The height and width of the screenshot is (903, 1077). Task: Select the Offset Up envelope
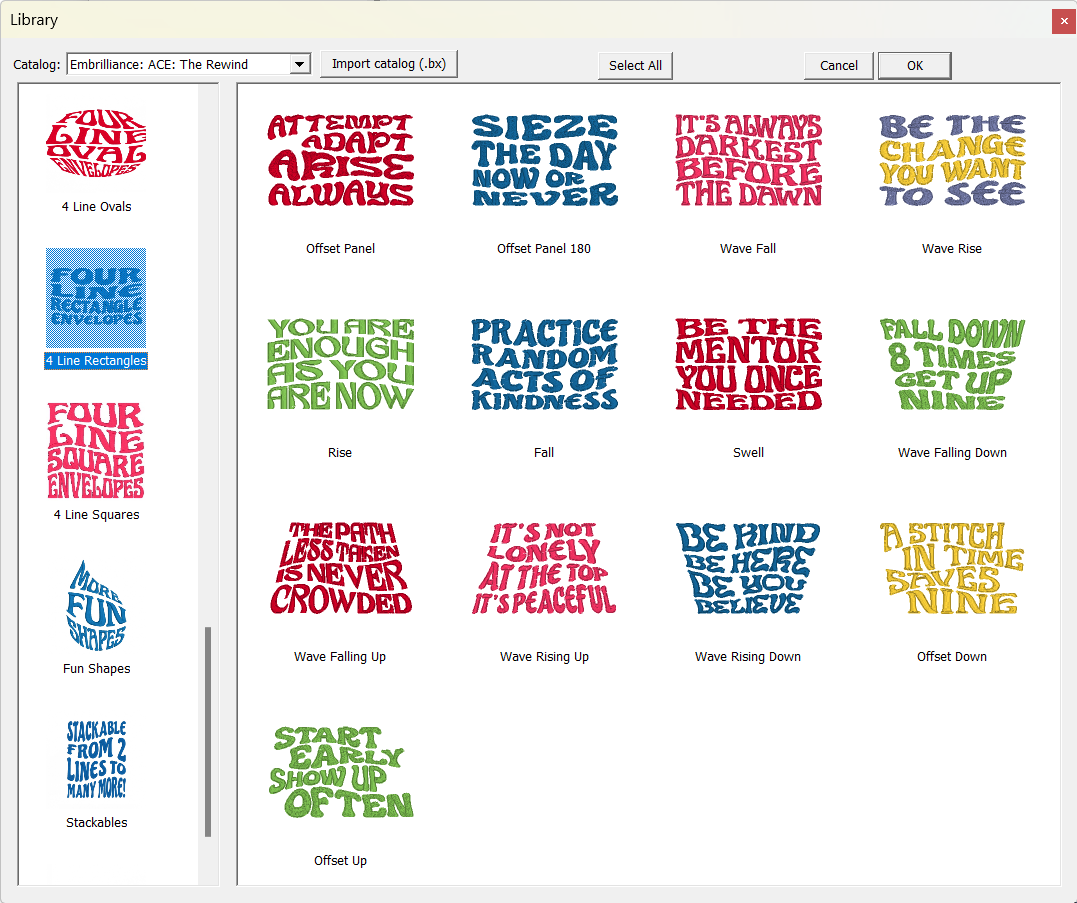340,773
